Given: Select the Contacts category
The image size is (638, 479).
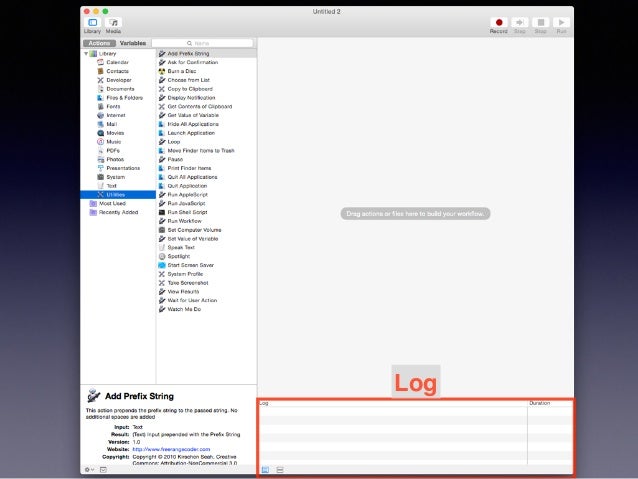Looking at the screenshot, I should tap(118, 71).
